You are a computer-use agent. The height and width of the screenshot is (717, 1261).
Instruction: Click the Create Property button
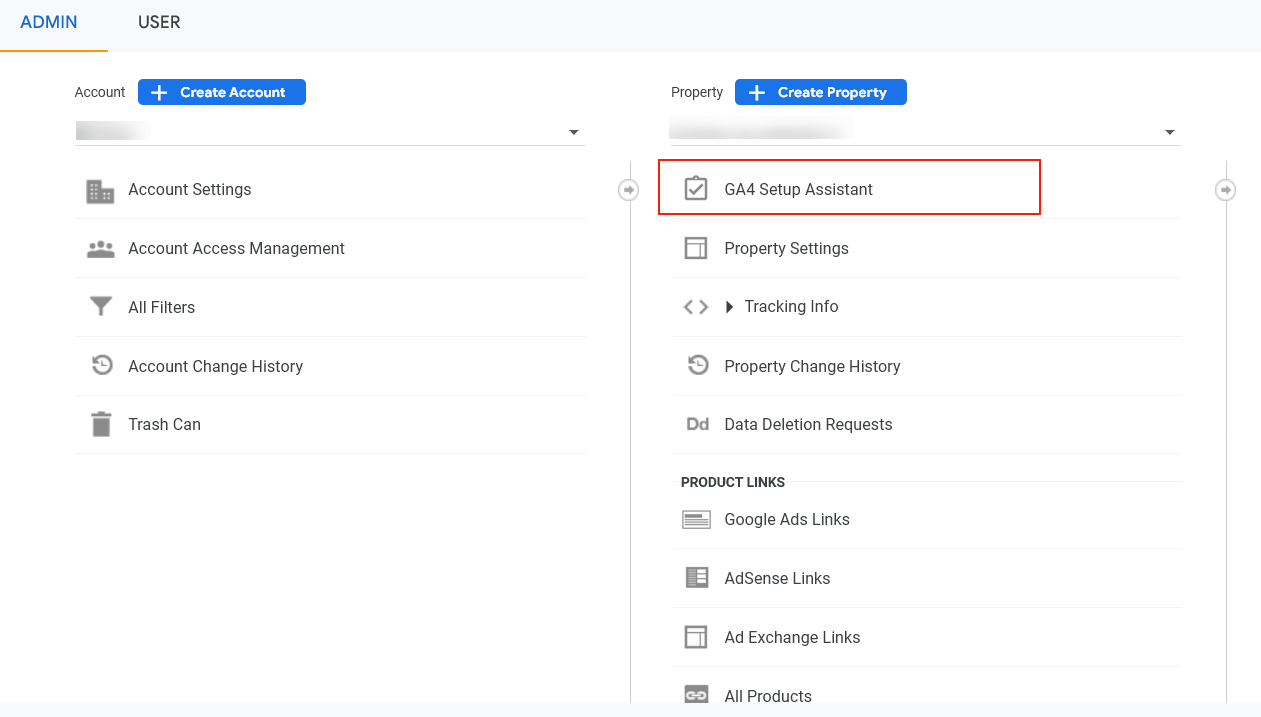pyautogui.click(x=820, y=92)
